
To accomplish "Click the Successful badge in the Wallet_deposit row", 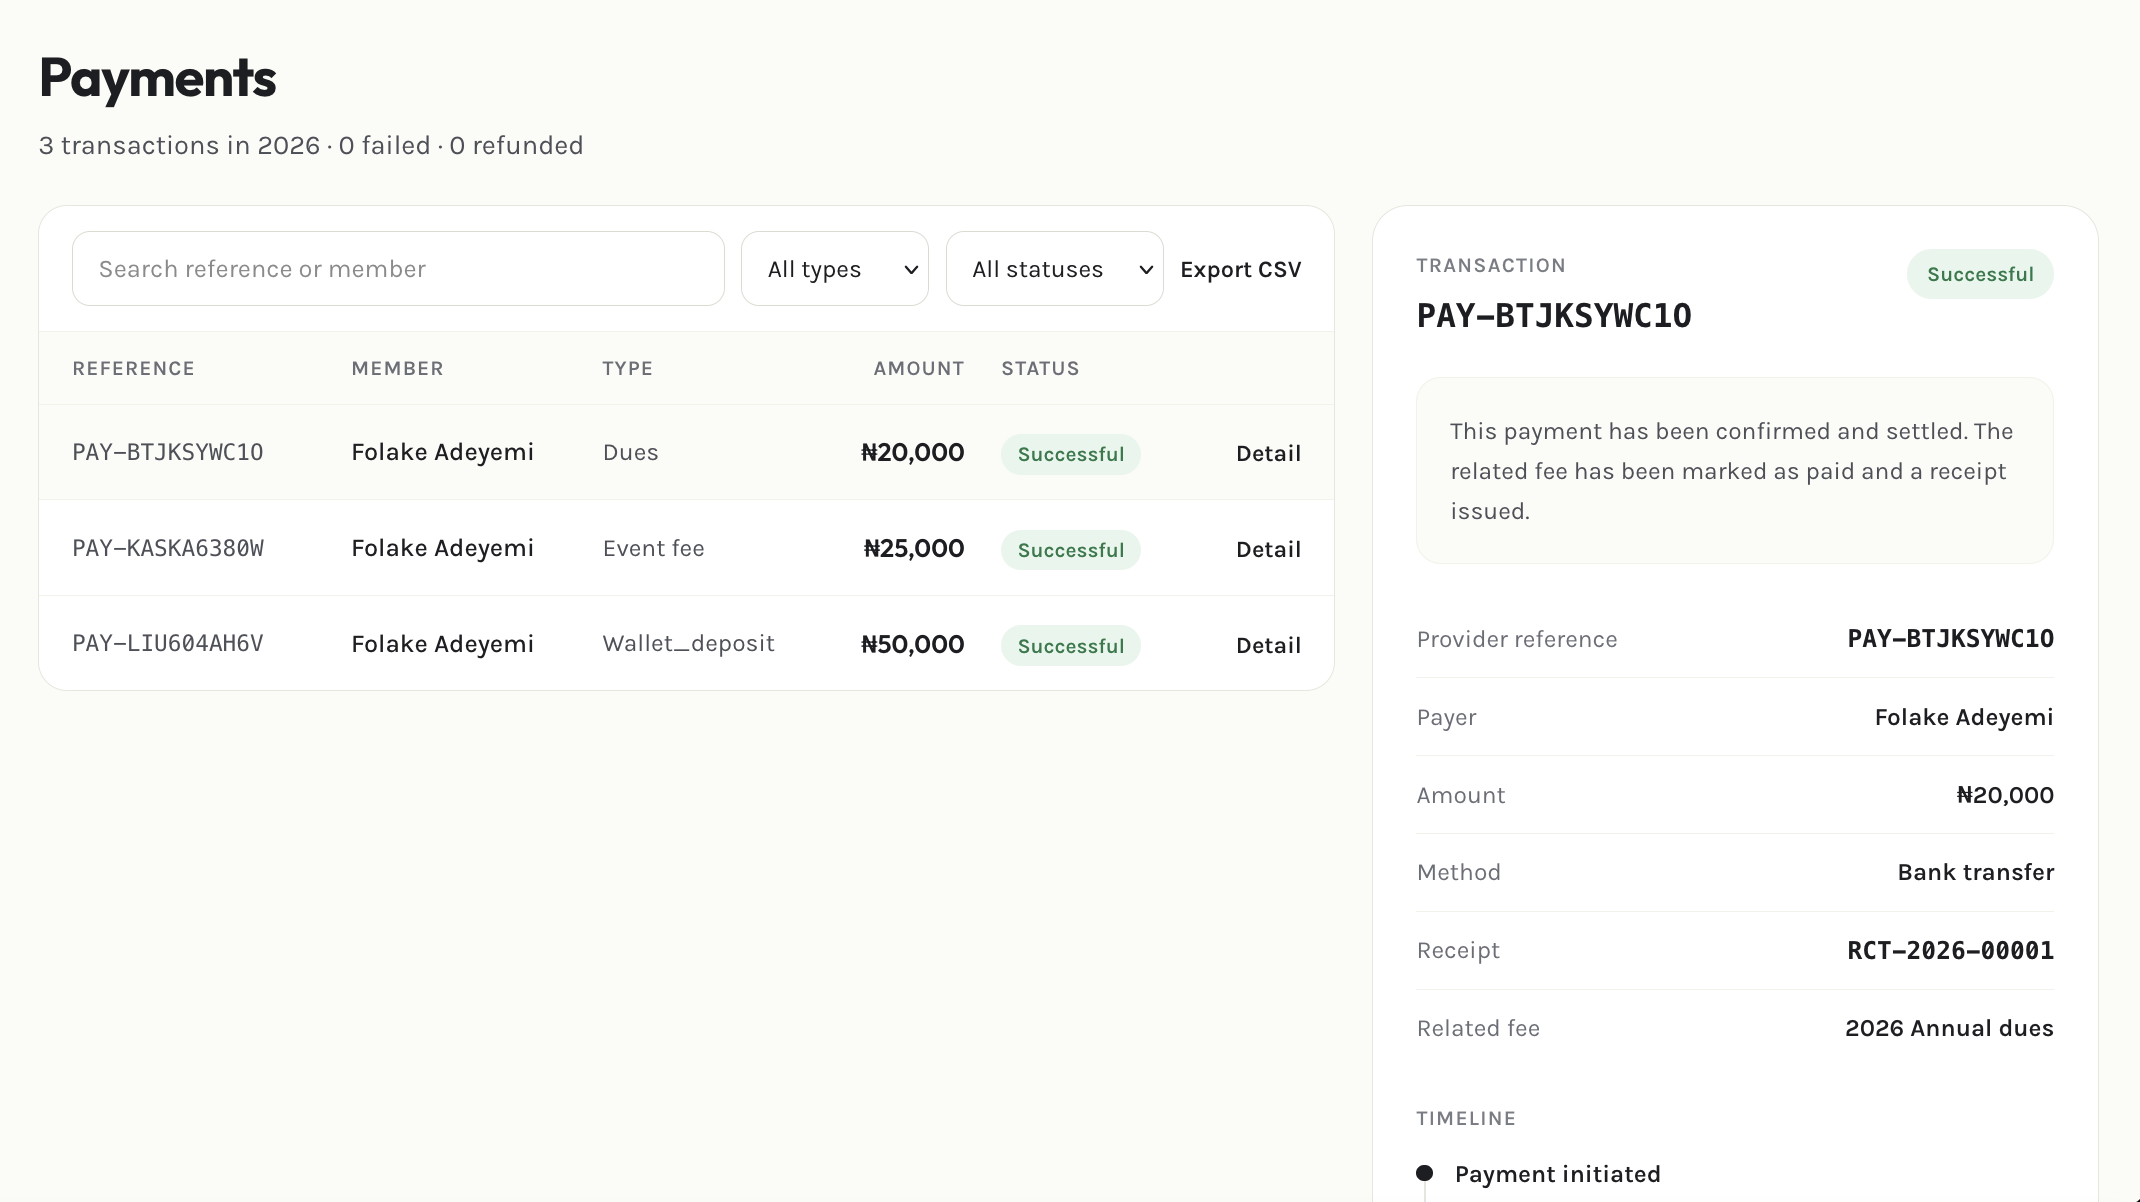I will 1071,646.
